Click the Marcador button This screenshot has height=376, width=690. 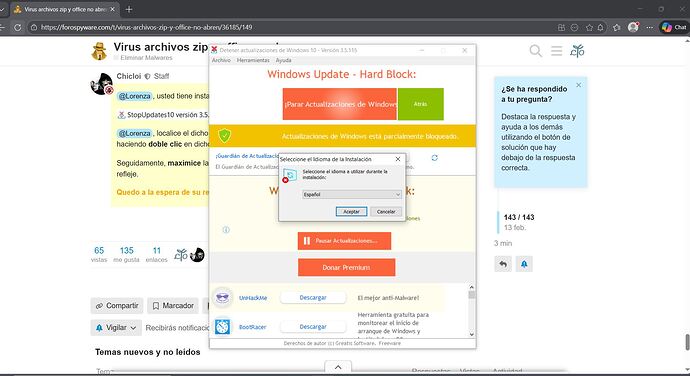tap(173, 306)
